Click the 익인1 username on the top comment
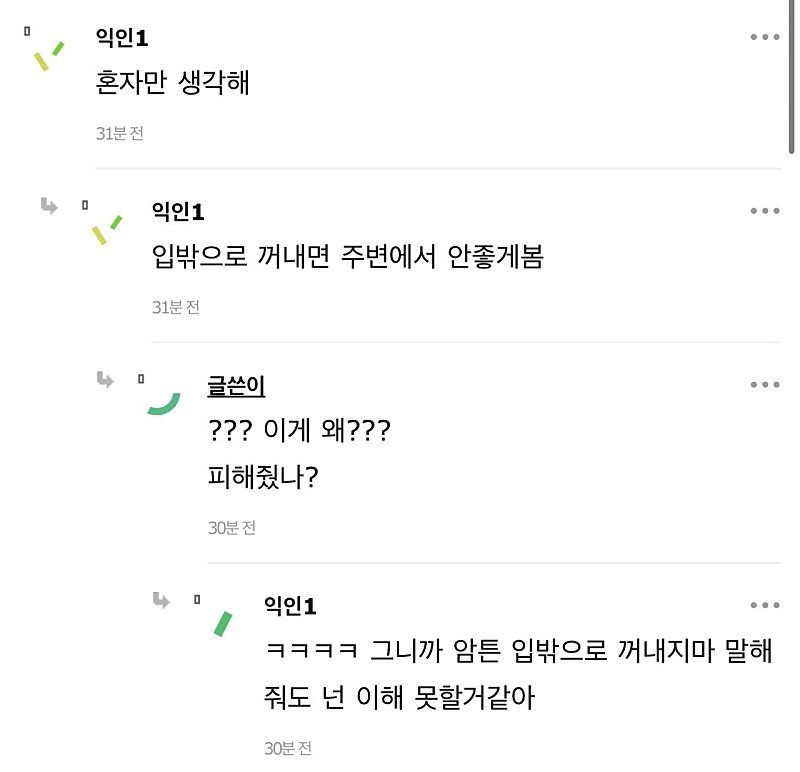Image resolution: width=800 pixels, height=772 pixels. click(x=122, y=38)
